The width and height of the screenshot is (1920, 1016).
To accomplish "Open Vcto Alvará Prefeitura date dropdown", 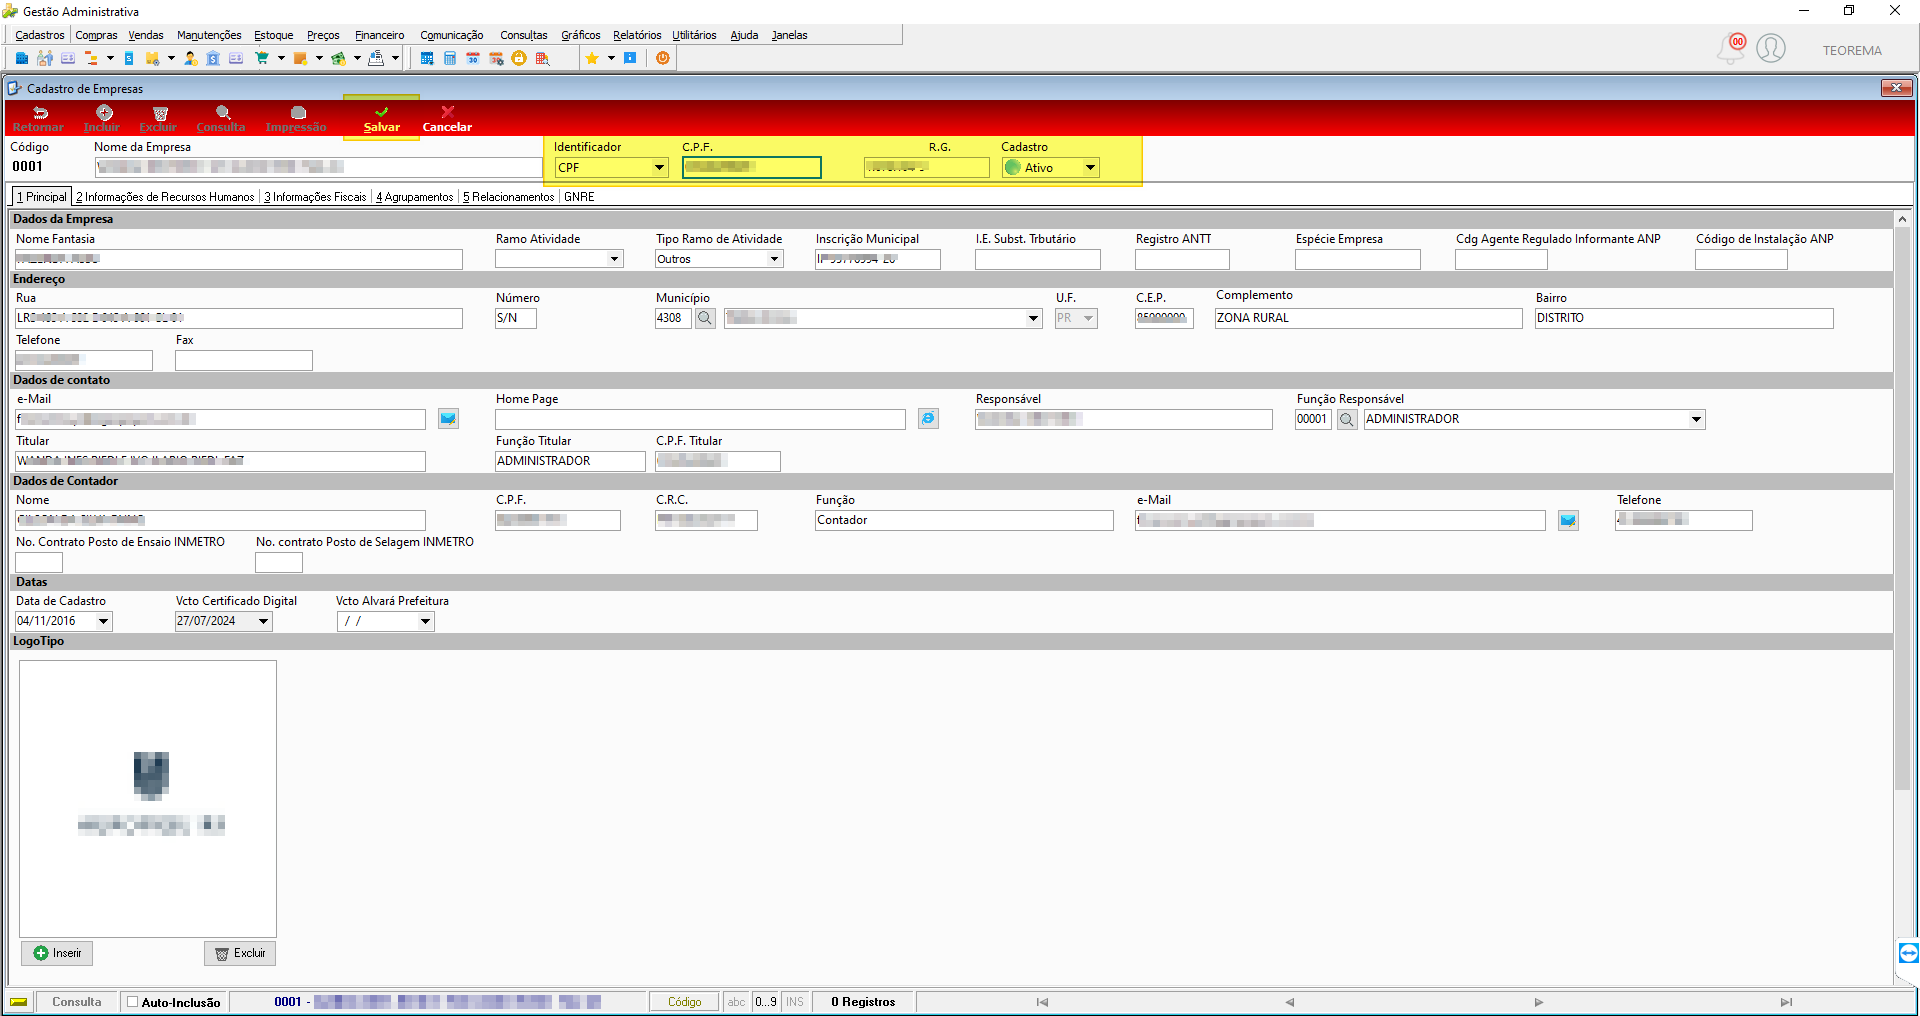I will pos(425,621).
